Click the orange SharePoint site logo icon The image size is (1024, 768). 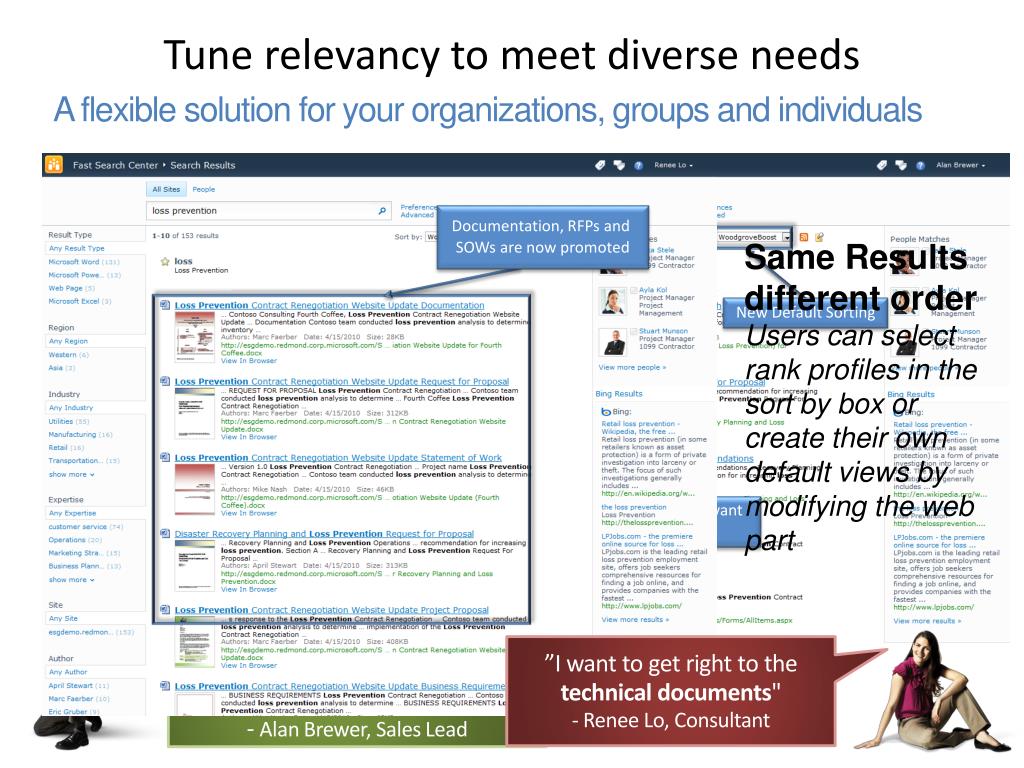click(x=54, y=165)
